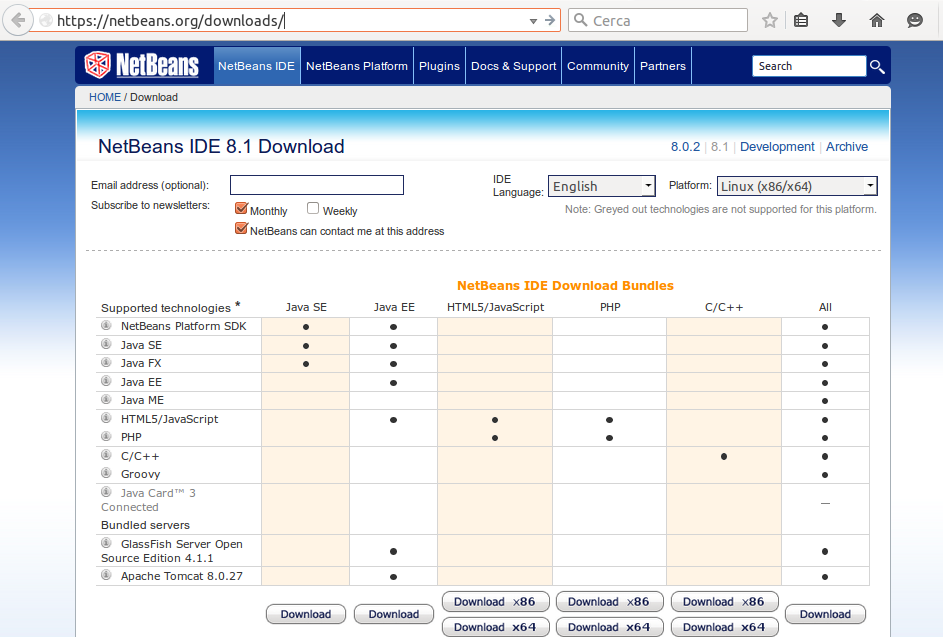Download C/C++ x64 bundle
943x637 pixels.
(x=725, y=627)
